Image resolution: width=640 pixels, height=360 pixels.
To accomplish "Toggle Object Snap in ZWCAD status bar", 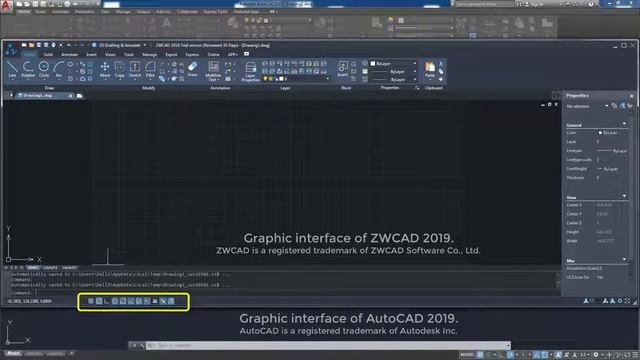I will [123, 301].
